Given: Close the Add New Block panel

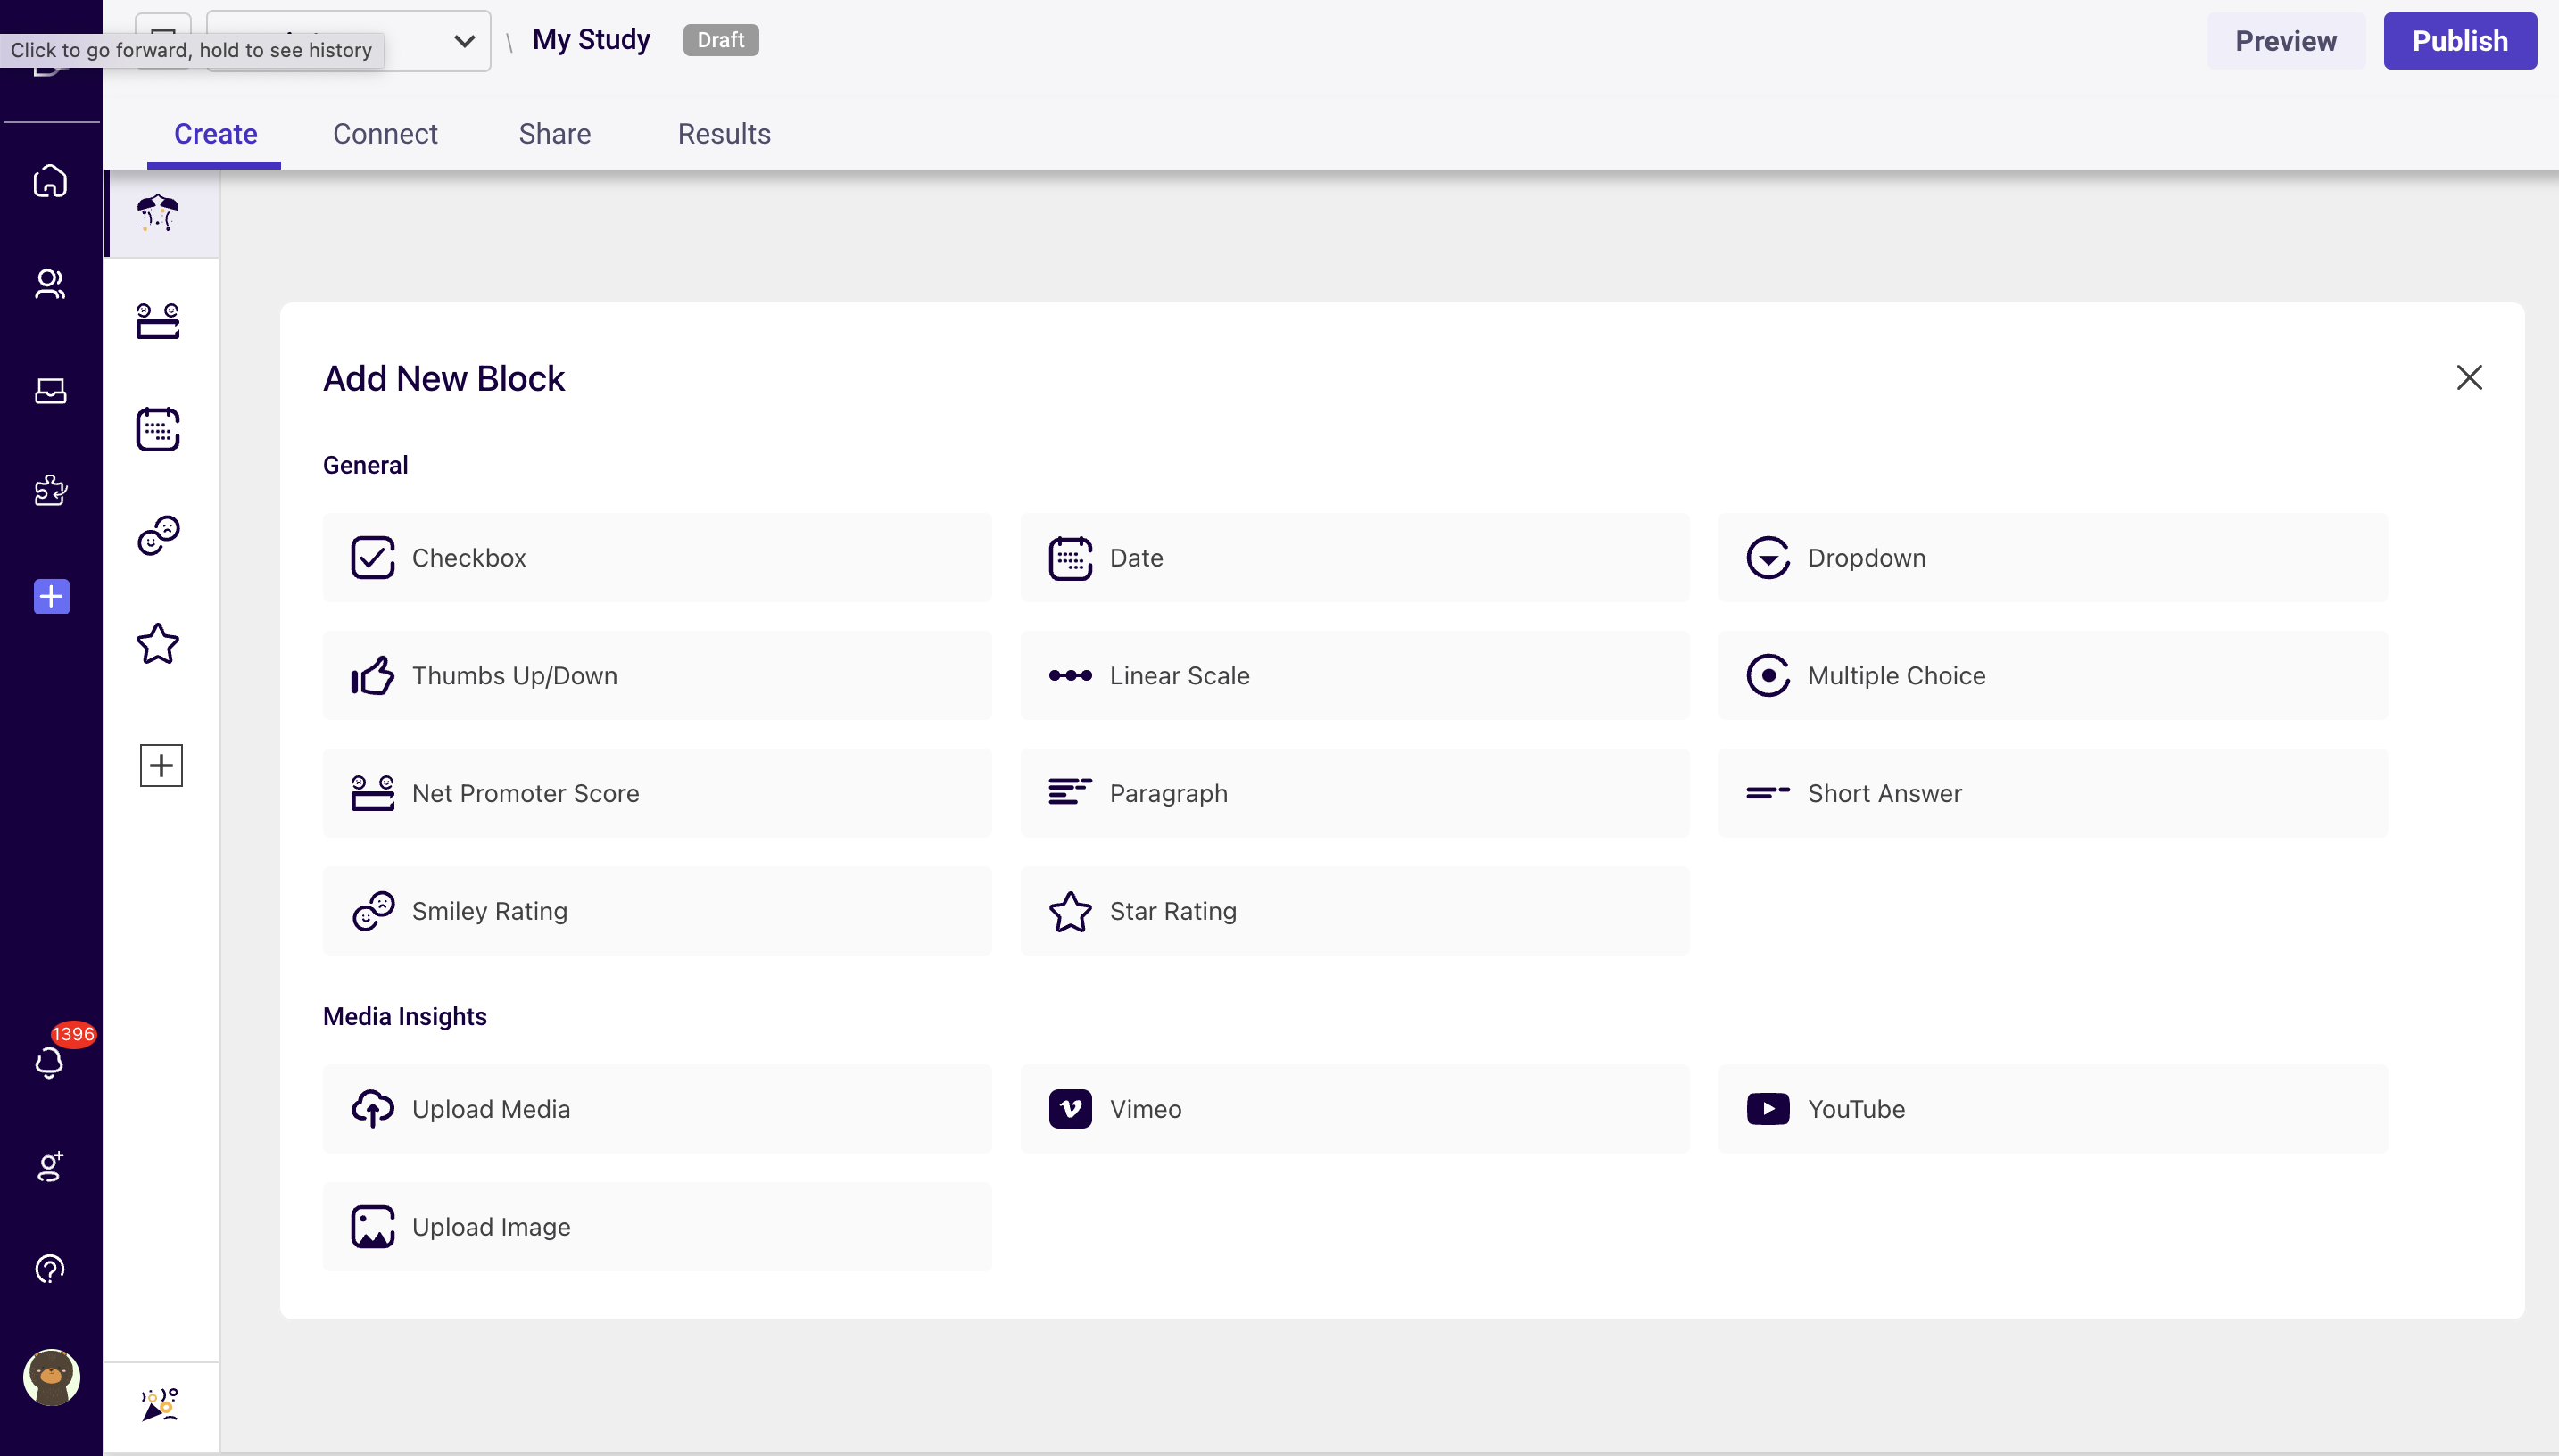Looking at the screenshot, I should click(x=2469, y=377).
